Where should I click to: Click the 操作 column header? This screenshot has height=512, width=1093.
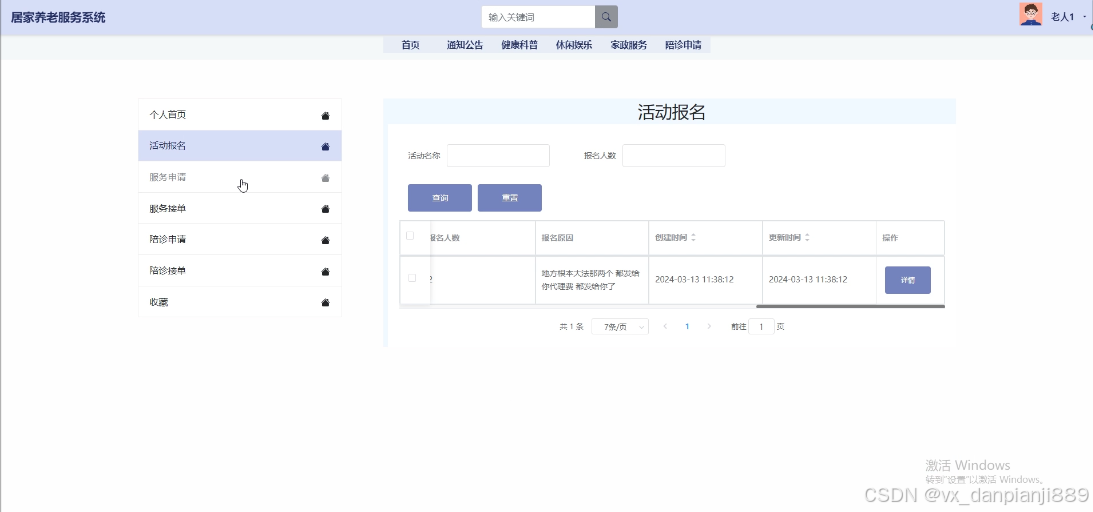890,238
